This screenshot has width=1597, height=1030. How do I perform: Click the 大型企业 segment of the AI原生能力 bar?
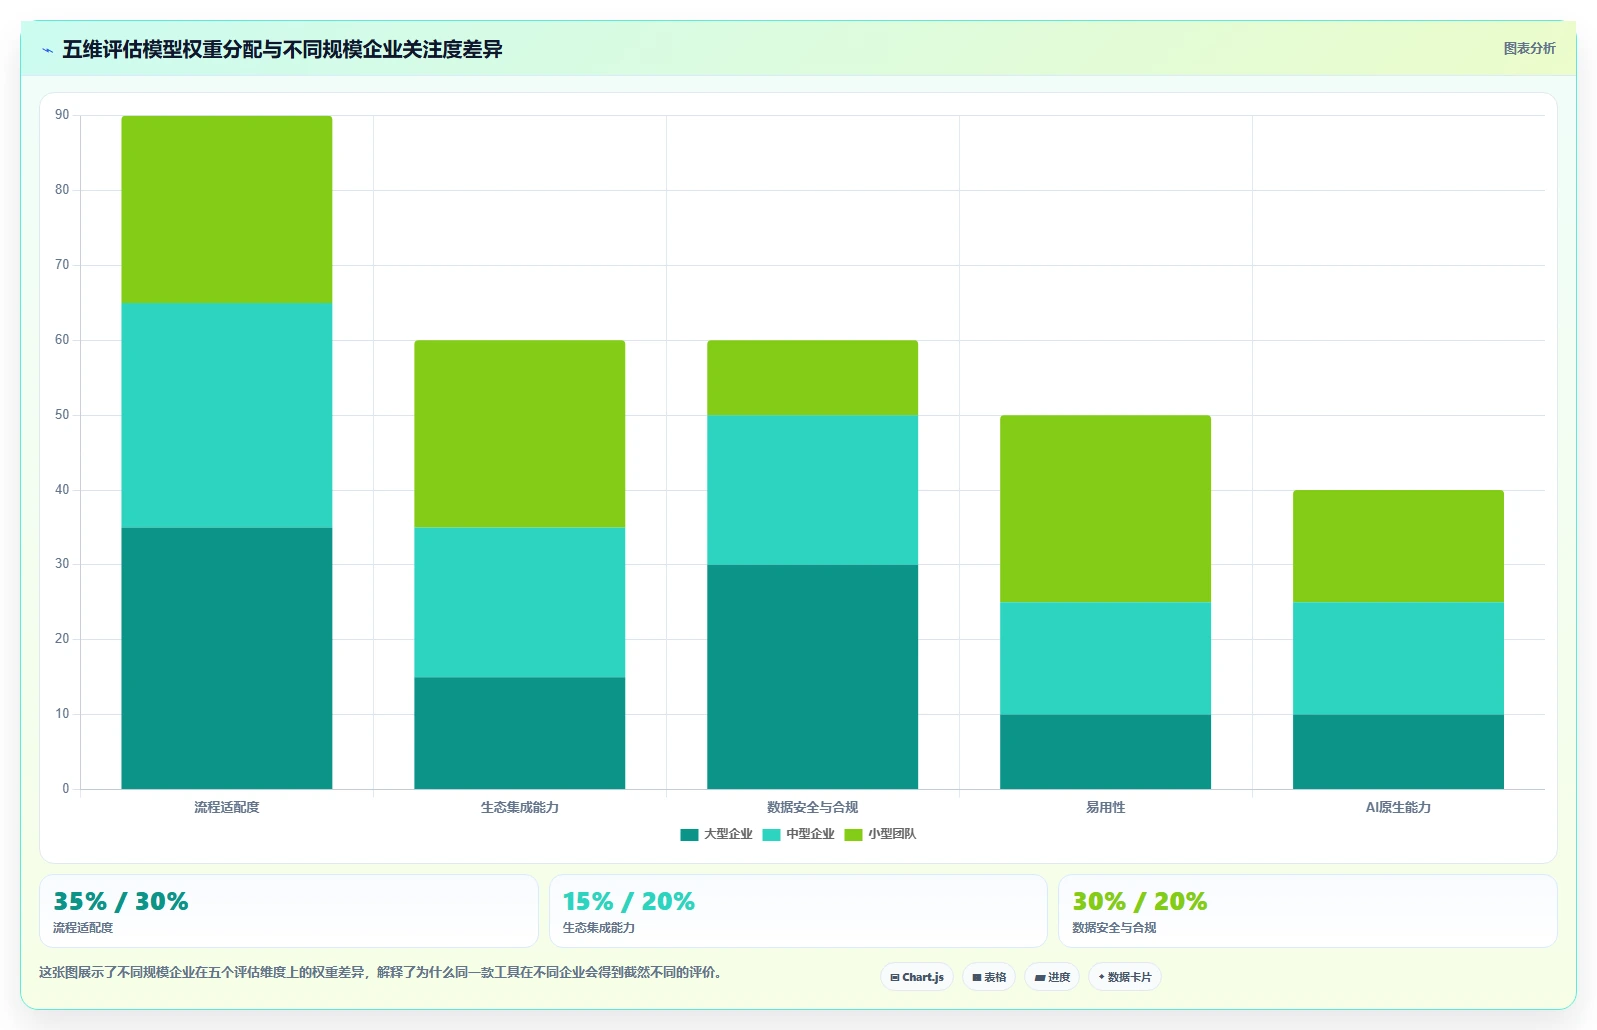pyautogui.click(x=1398, y=752)
